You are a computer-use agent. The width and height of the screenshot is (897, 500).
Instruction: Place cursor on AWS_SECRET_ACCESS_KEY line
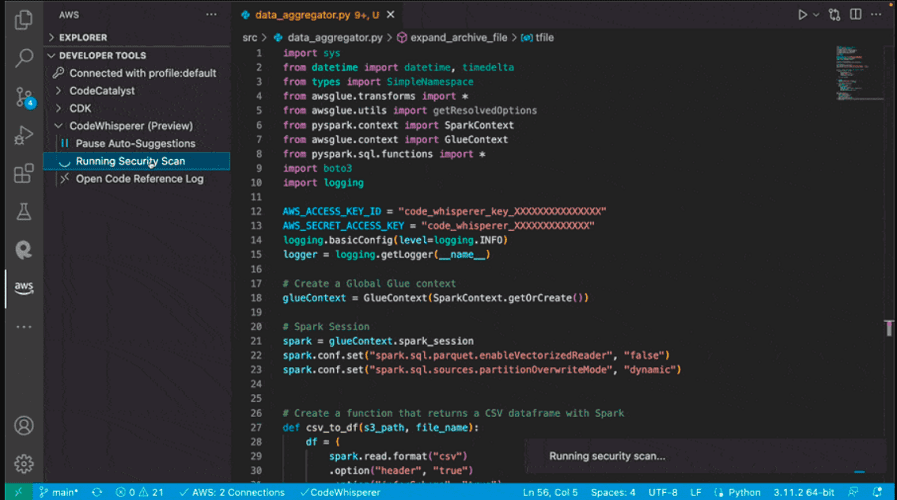438,225
